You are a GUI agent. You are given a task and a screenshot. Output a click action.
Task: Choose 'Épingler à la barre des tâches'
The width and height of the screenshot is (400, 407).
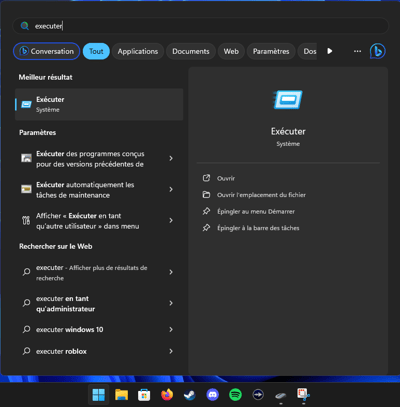click(258, 228)
